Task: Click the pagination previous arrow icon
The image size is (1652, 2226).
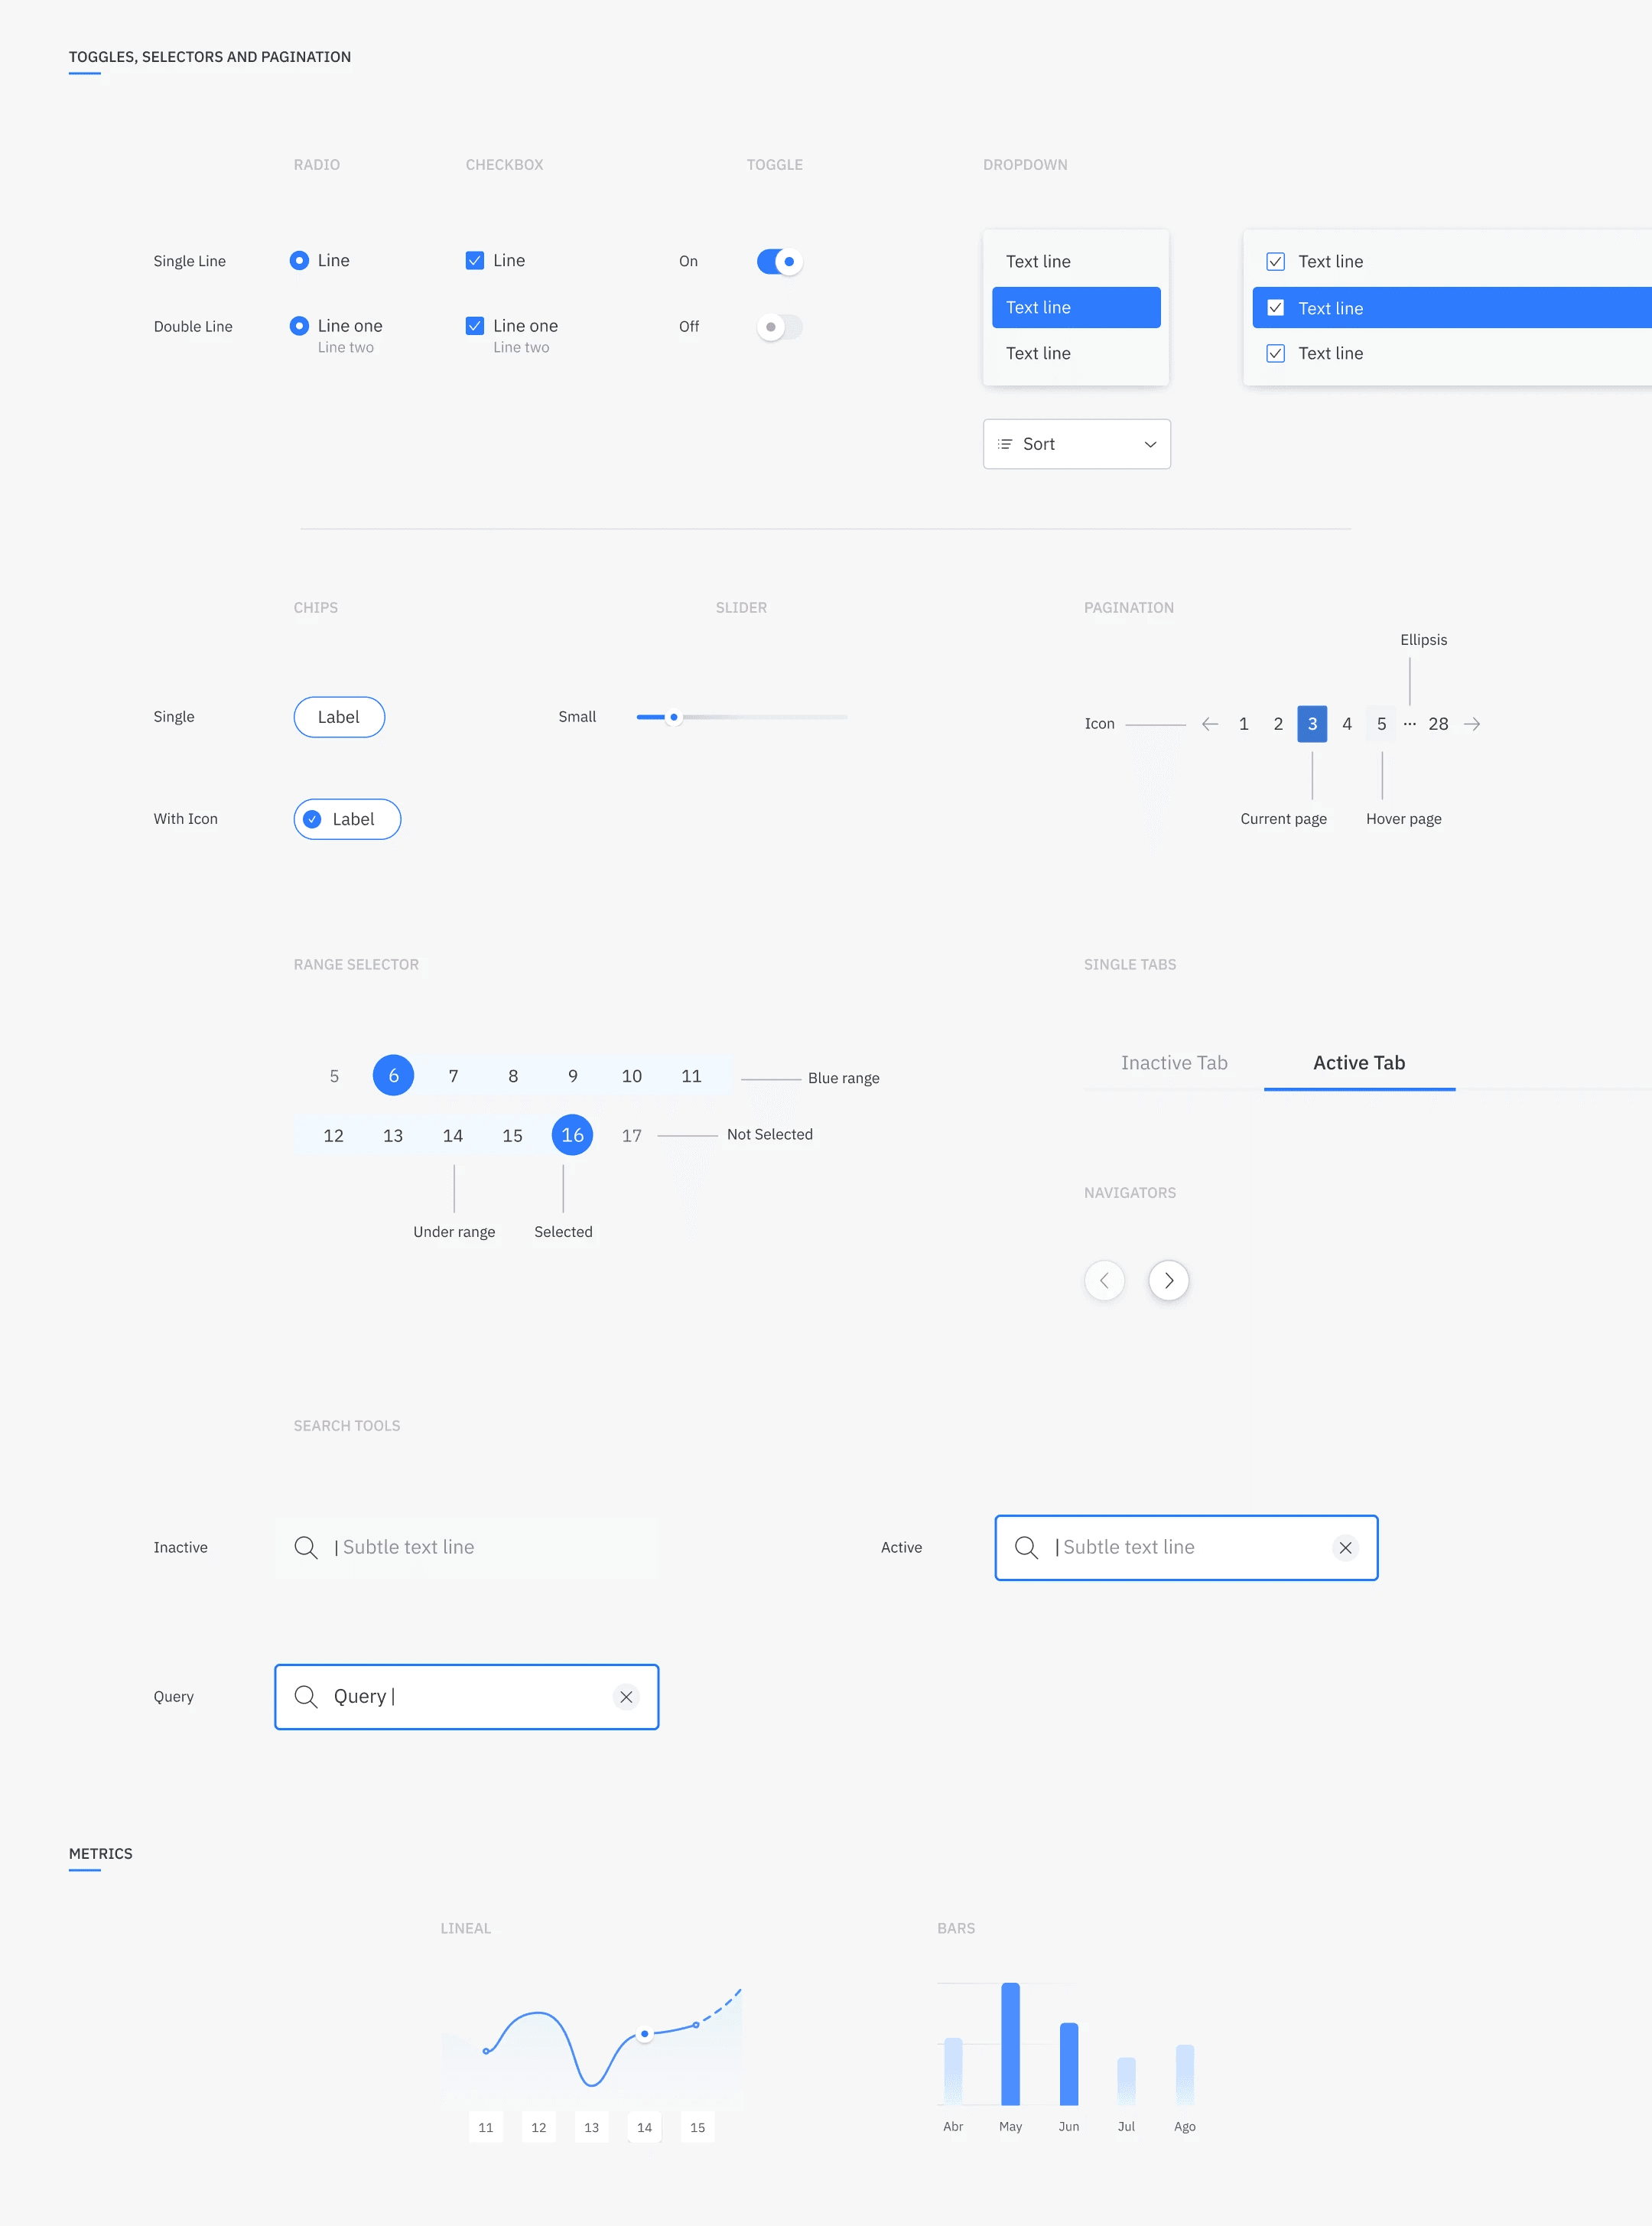Action: tap(1209, 724)
